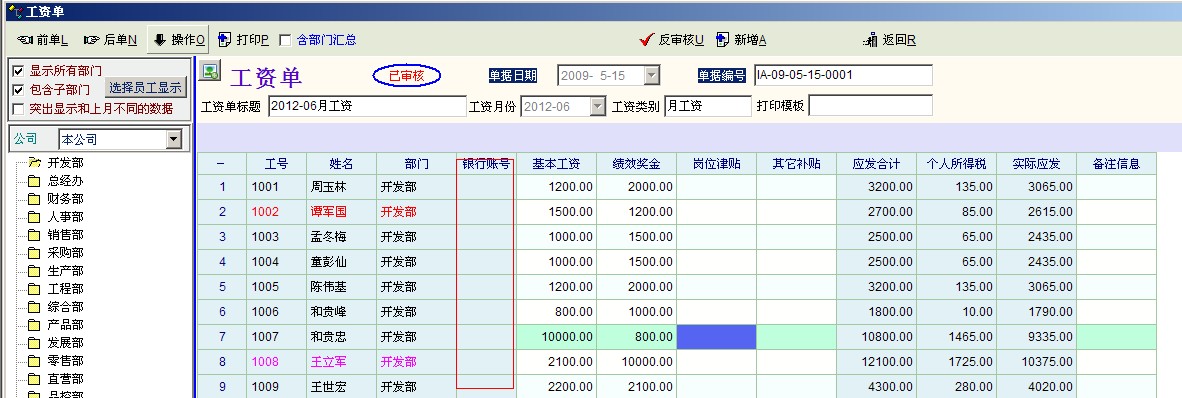Uncheck the 包含子部门 checkbox

(19, 90)
